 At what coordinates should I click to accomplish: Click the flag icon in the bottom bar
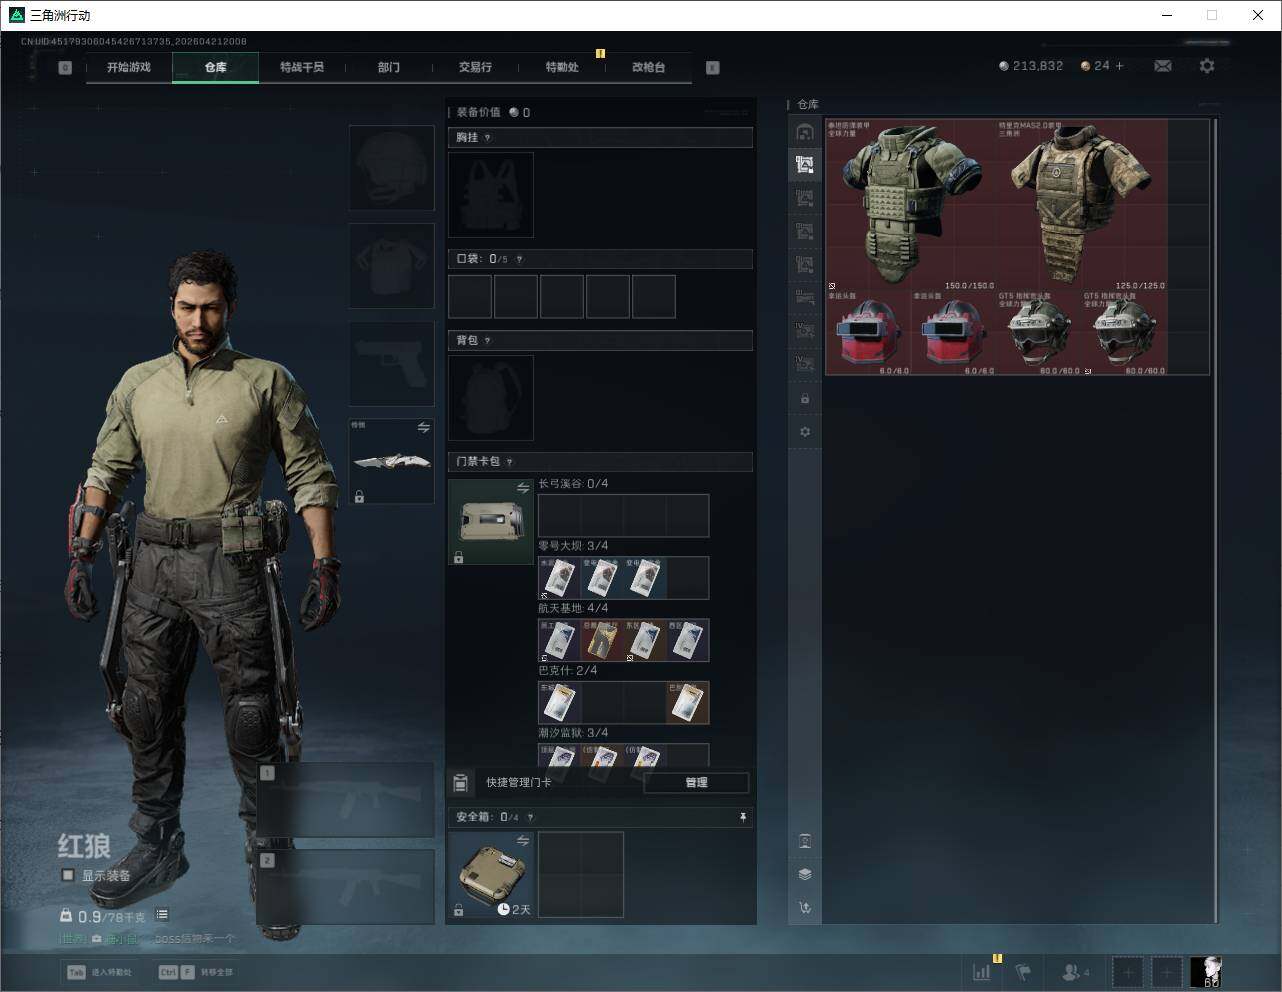(1023, 971)
